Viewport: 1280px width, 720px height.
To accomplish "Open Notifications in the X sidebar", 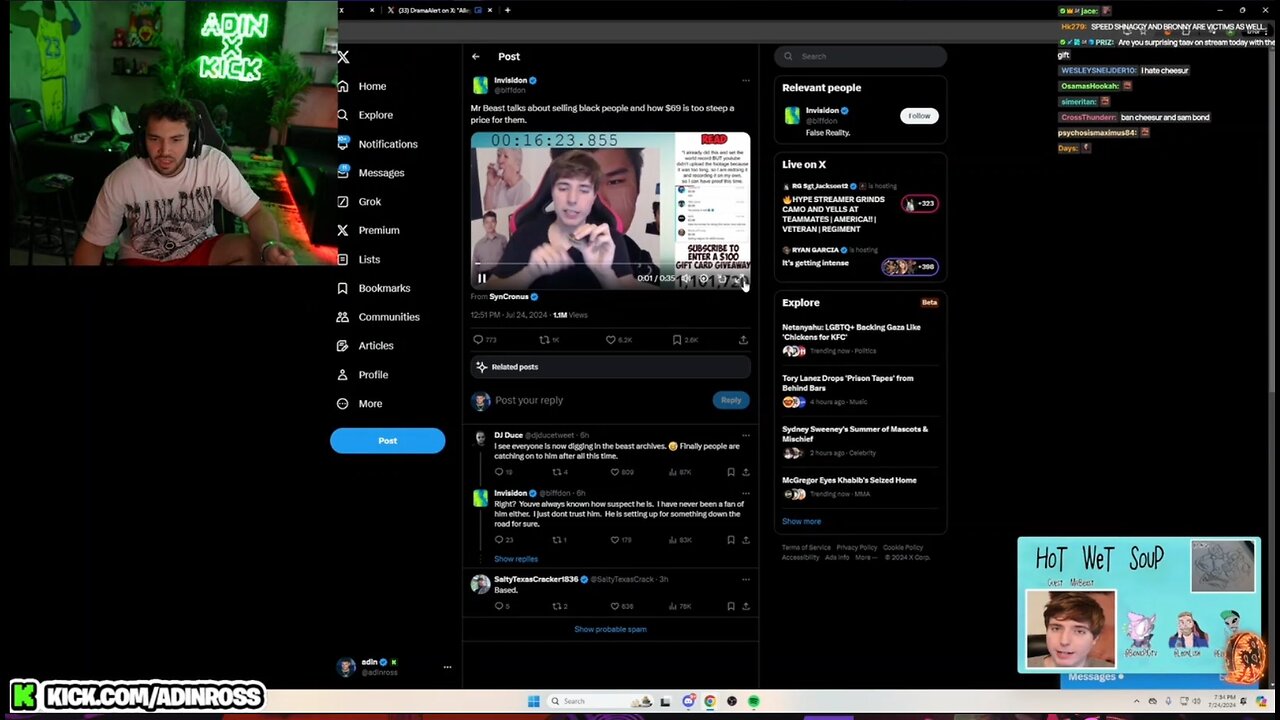I will [x=377, y=144].
